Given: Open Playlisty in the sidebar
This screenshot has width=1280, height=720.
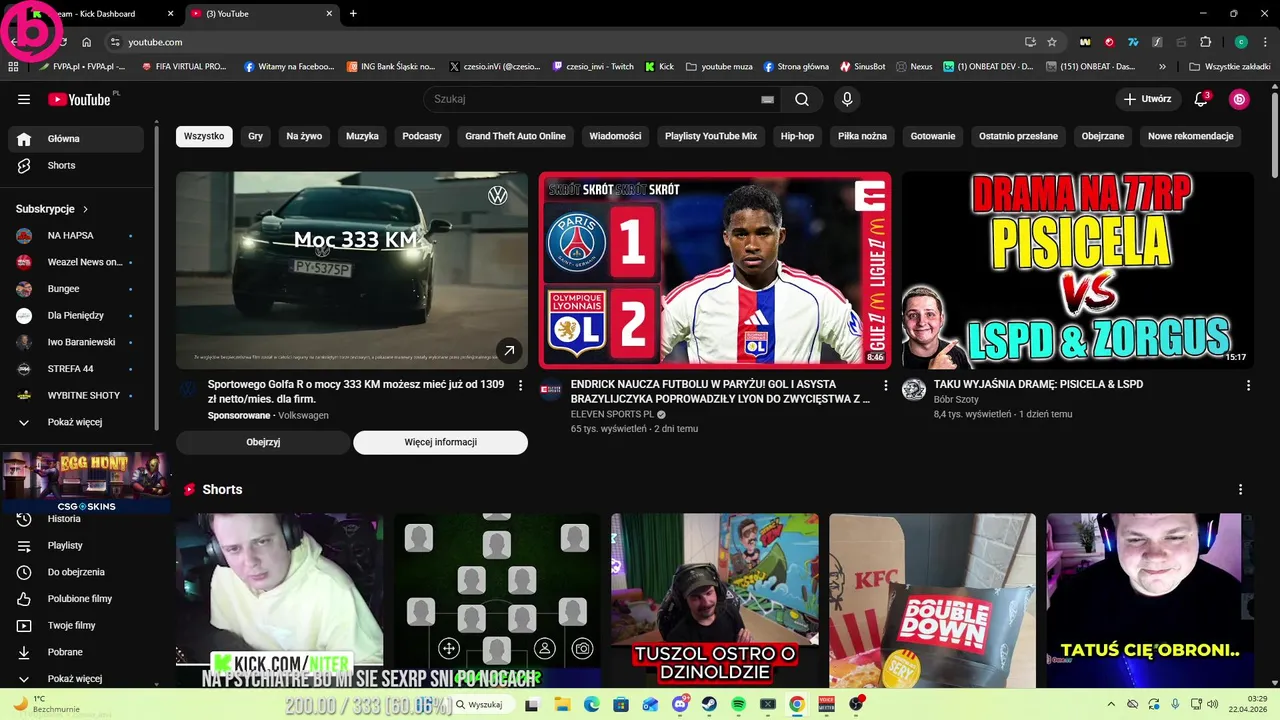Looking at the screenshot, I should click(x=76, y=545).
